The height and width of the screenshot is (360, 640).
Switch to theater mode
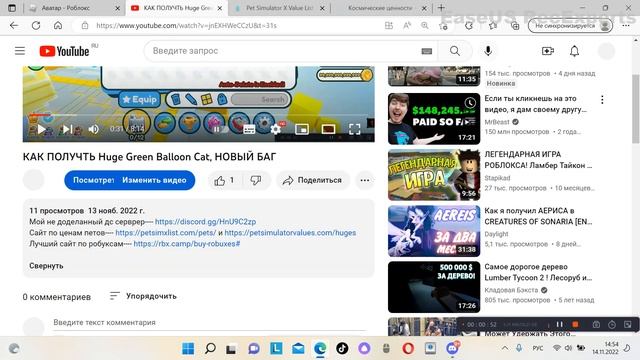coord(328,129)
